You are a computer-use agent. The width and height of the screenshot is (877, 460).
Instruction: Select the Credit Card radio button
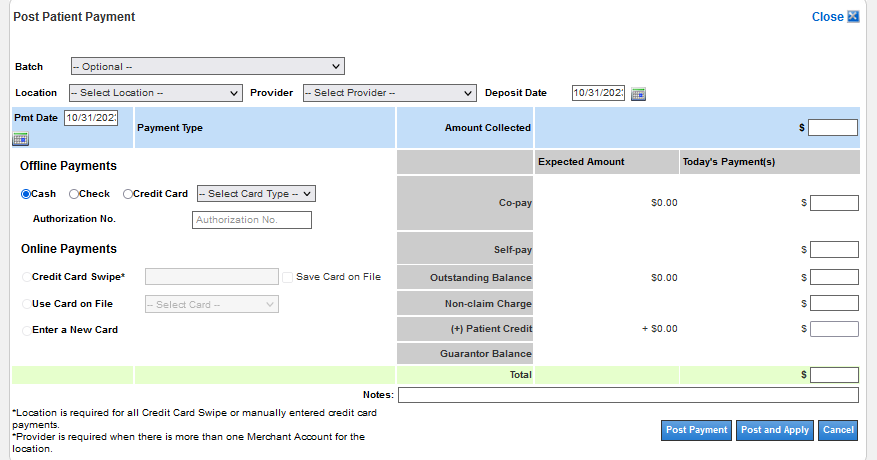[x=127, y=194]
